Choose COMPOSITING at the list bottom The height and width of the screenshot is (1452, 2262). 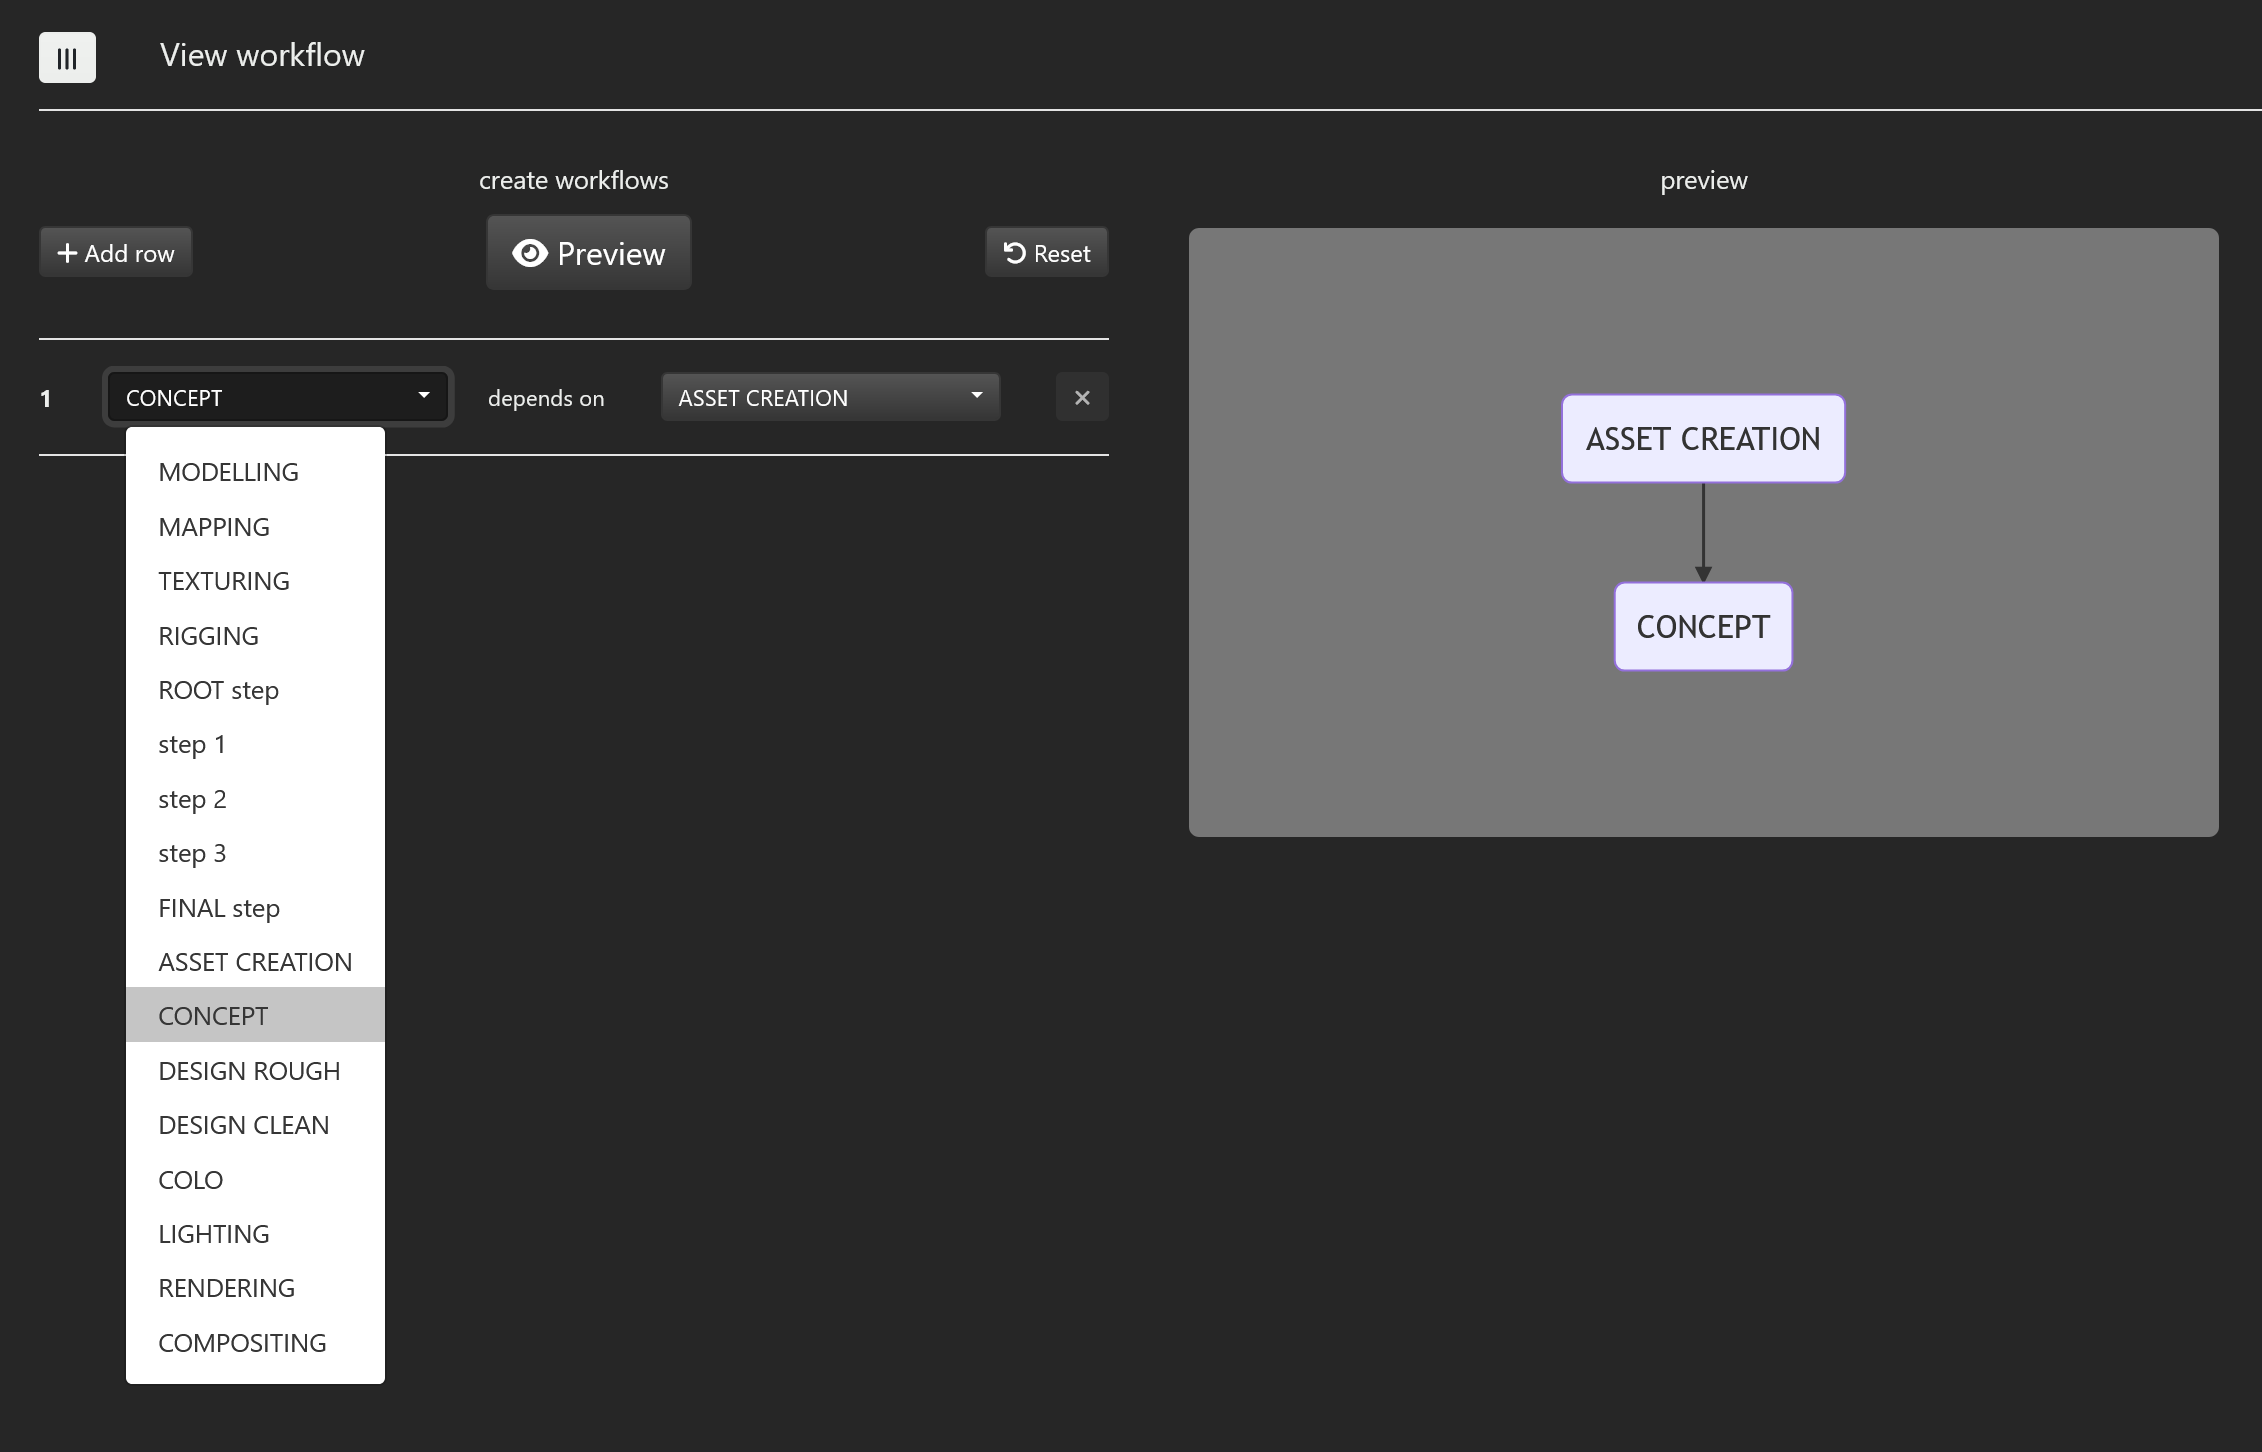[242, 1343]
